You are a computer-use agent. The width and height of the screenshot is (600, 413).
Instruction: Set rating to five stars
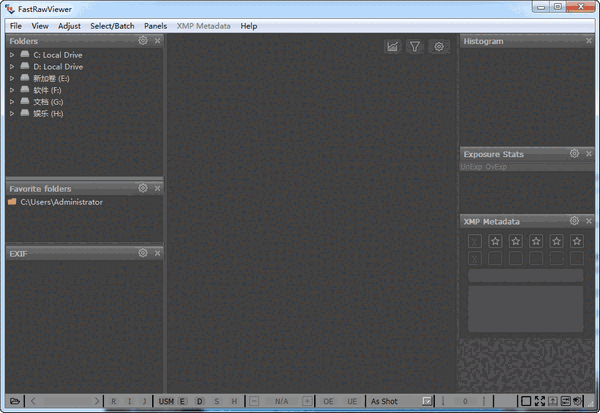(577, 241)
